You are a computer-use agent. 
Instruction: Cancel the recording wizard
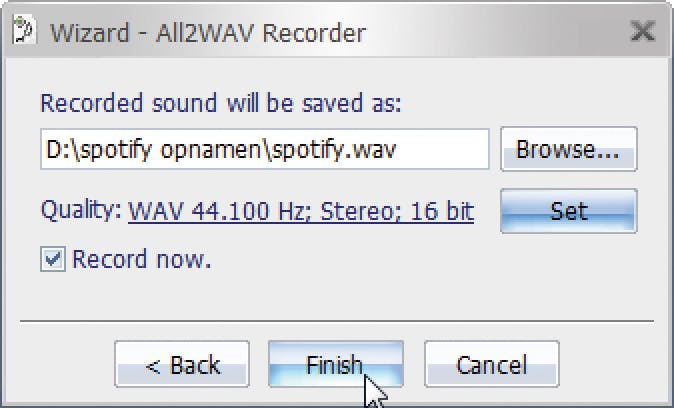pyautogui.click(x=491, y=365)
